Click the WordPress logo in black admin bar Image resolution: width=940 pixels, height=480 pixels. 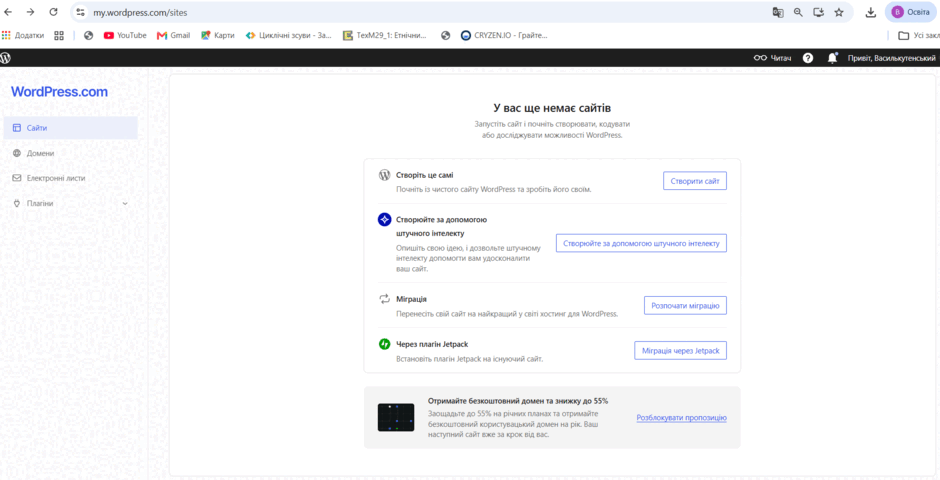(x=5, y=58)
